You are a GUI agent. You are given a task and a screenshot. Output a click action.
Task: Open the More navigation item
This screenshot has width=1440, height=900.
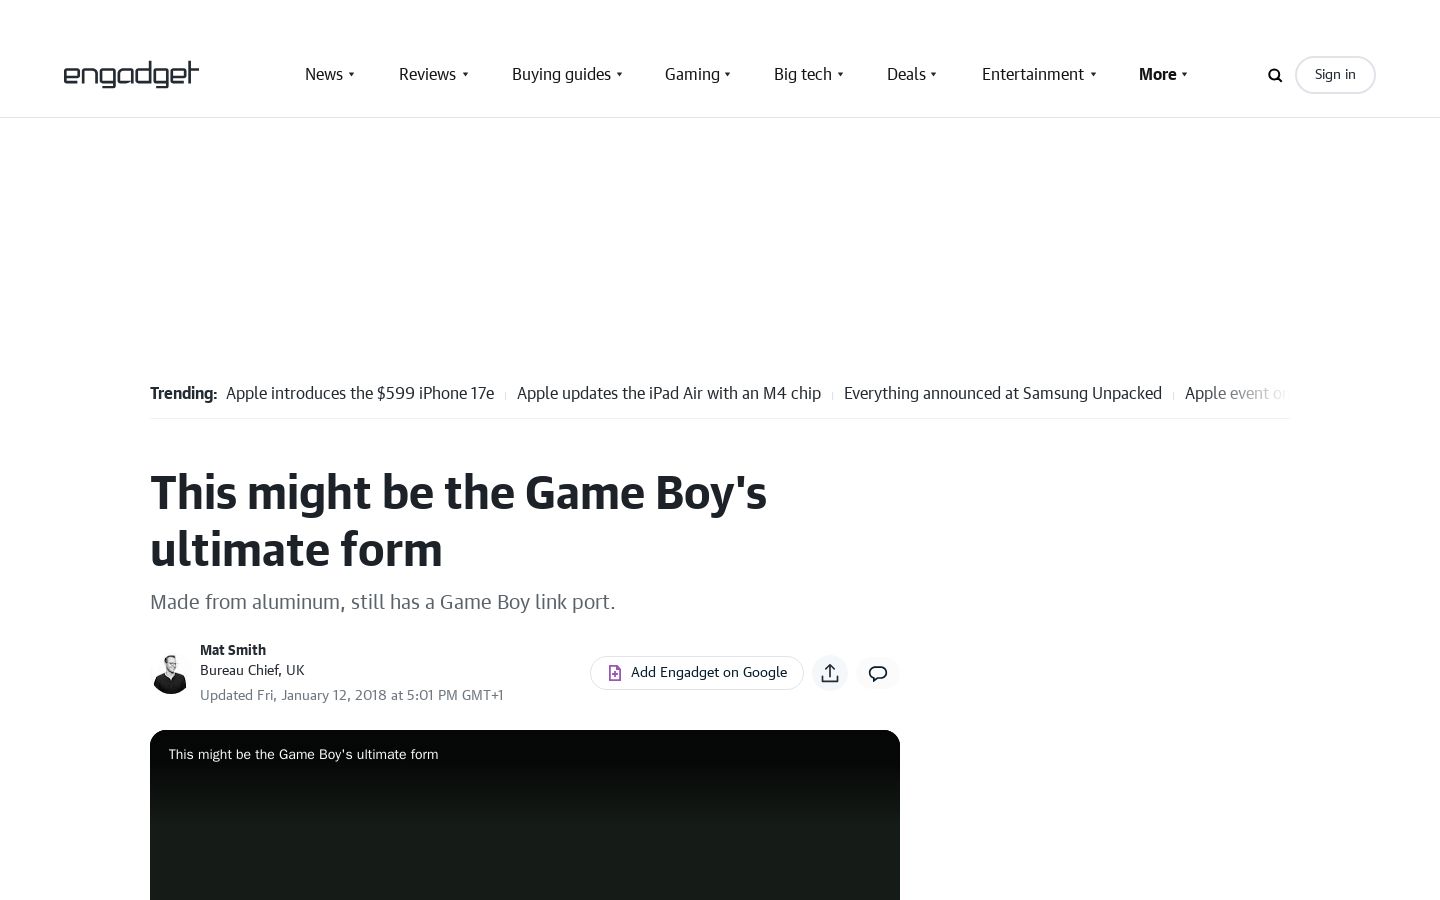(x=1157, y=75)
